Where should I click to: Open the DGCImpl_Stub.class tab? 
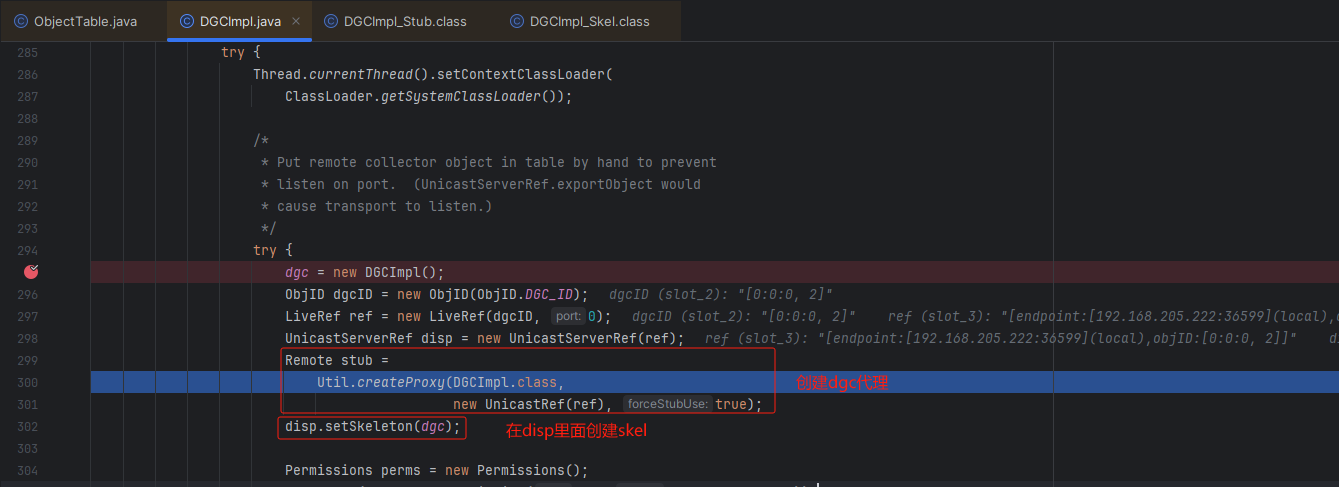(404, 21)
